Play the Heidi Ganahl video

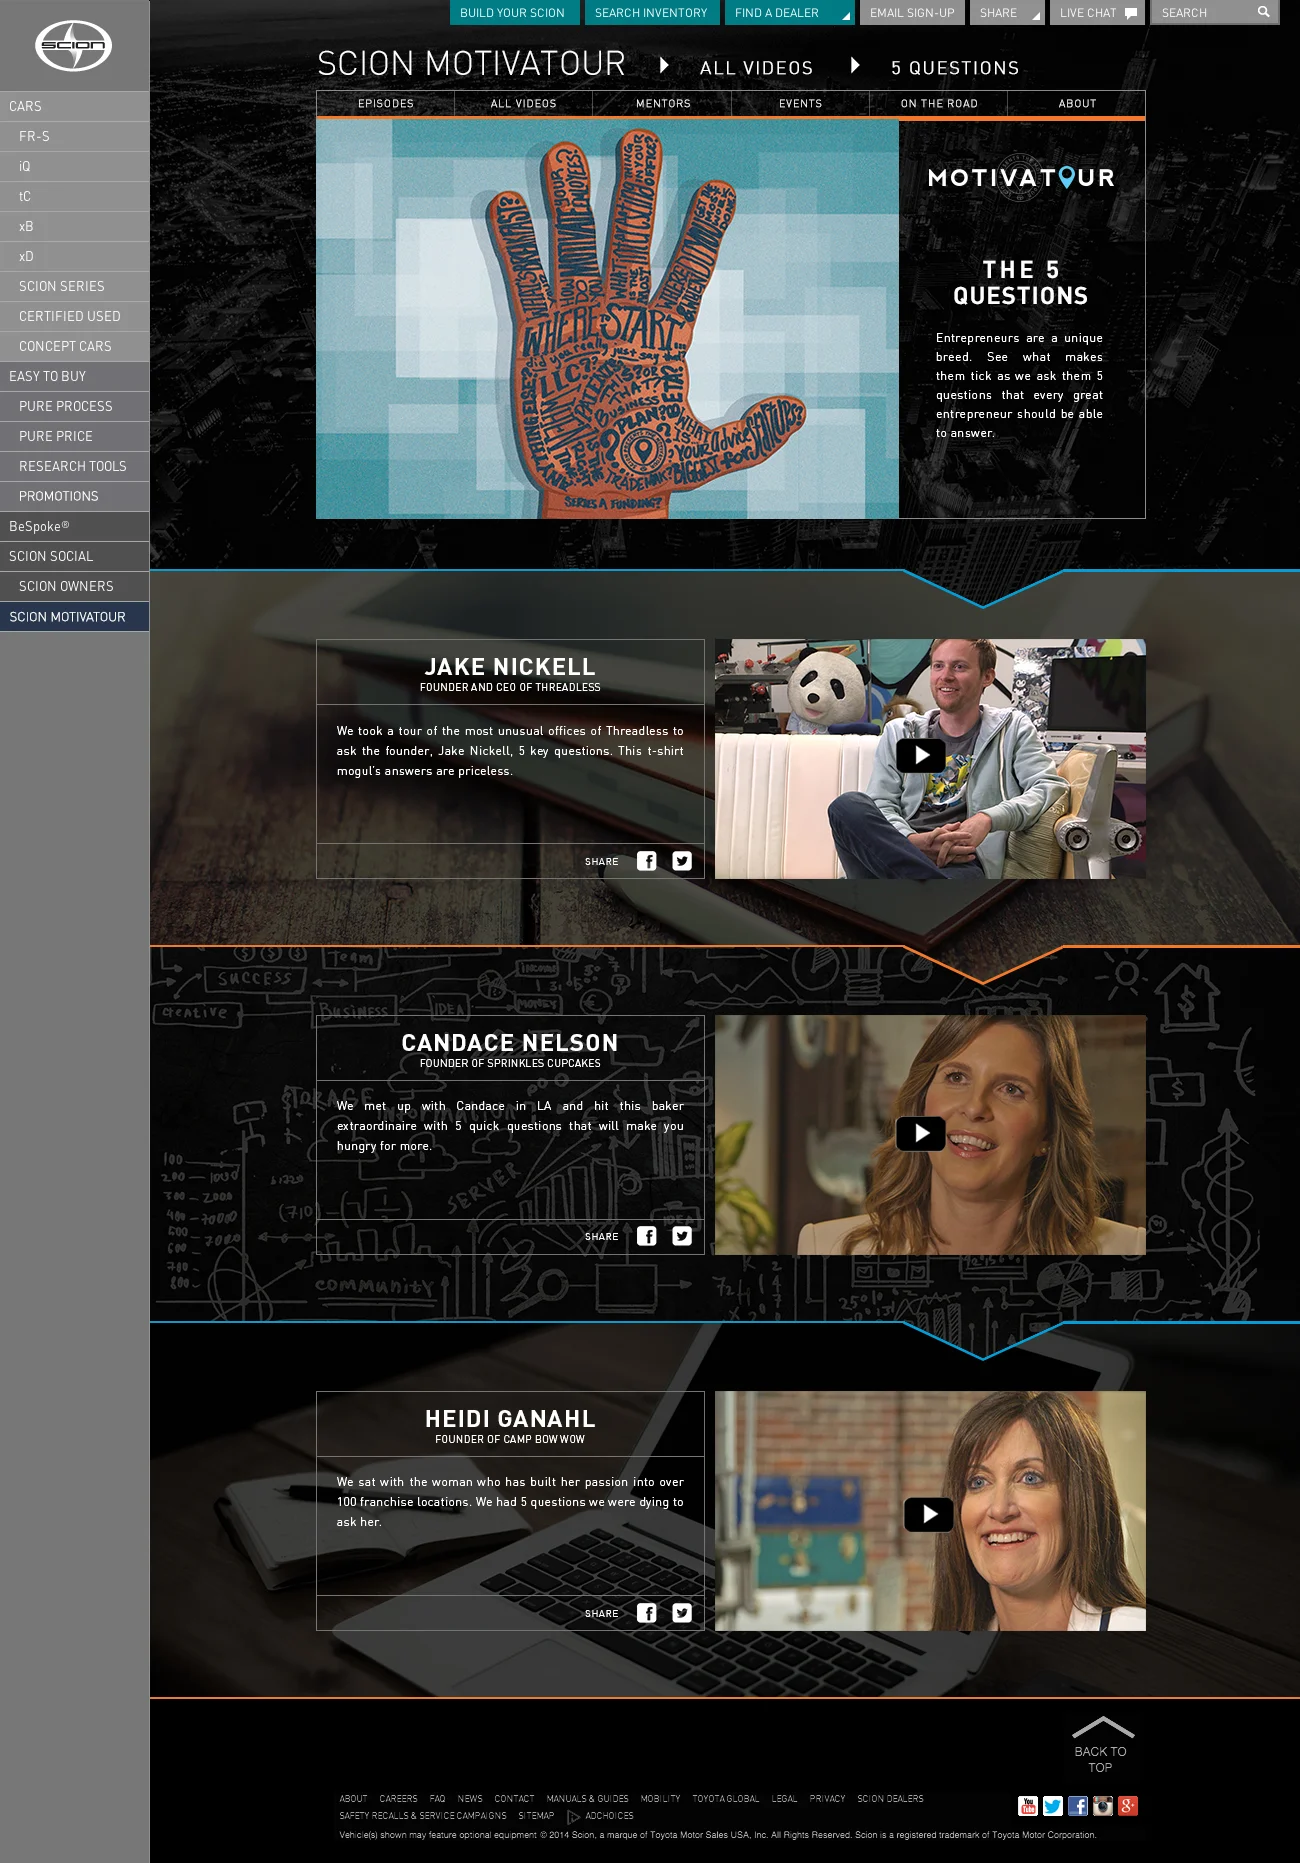929,1514
